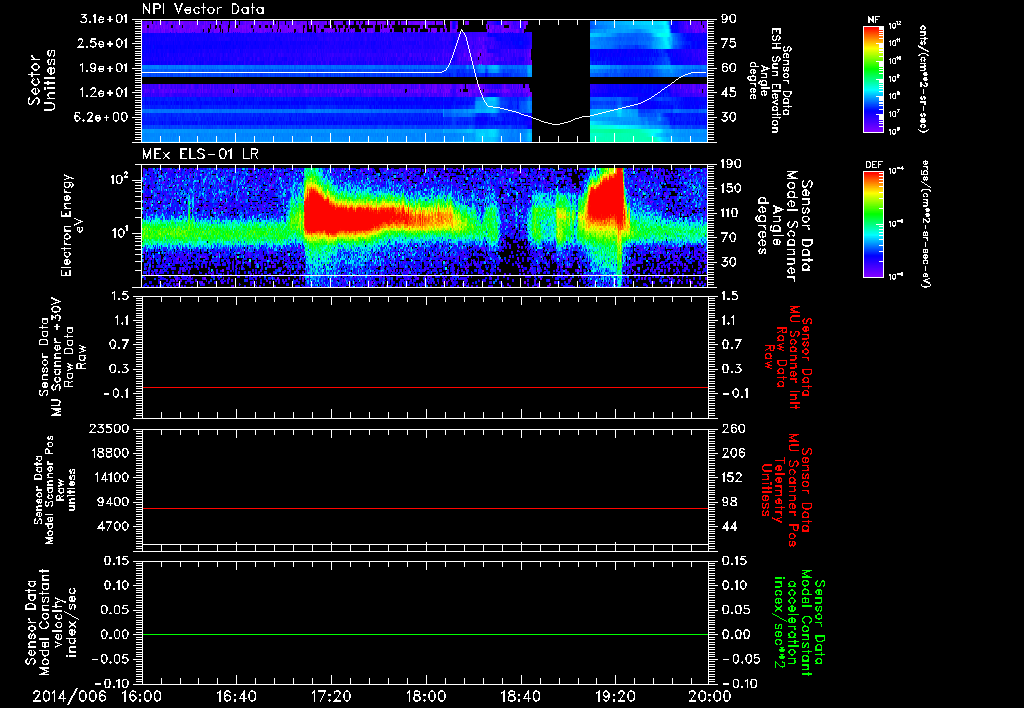Click the 9400 scanner position tick
This screenshot has height=708, width=1024.
112,502
